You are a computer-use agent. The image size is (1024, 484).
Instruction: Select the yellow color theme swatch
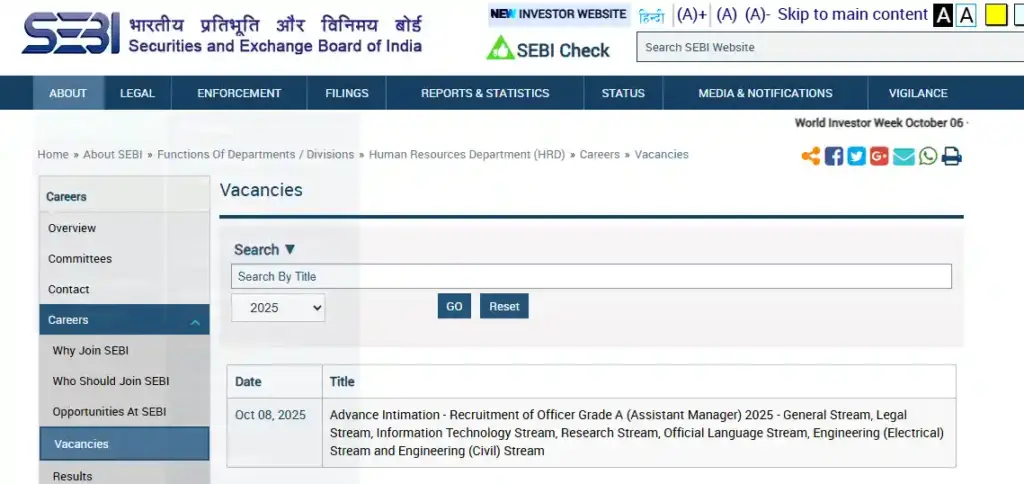[x=995, y=15]
